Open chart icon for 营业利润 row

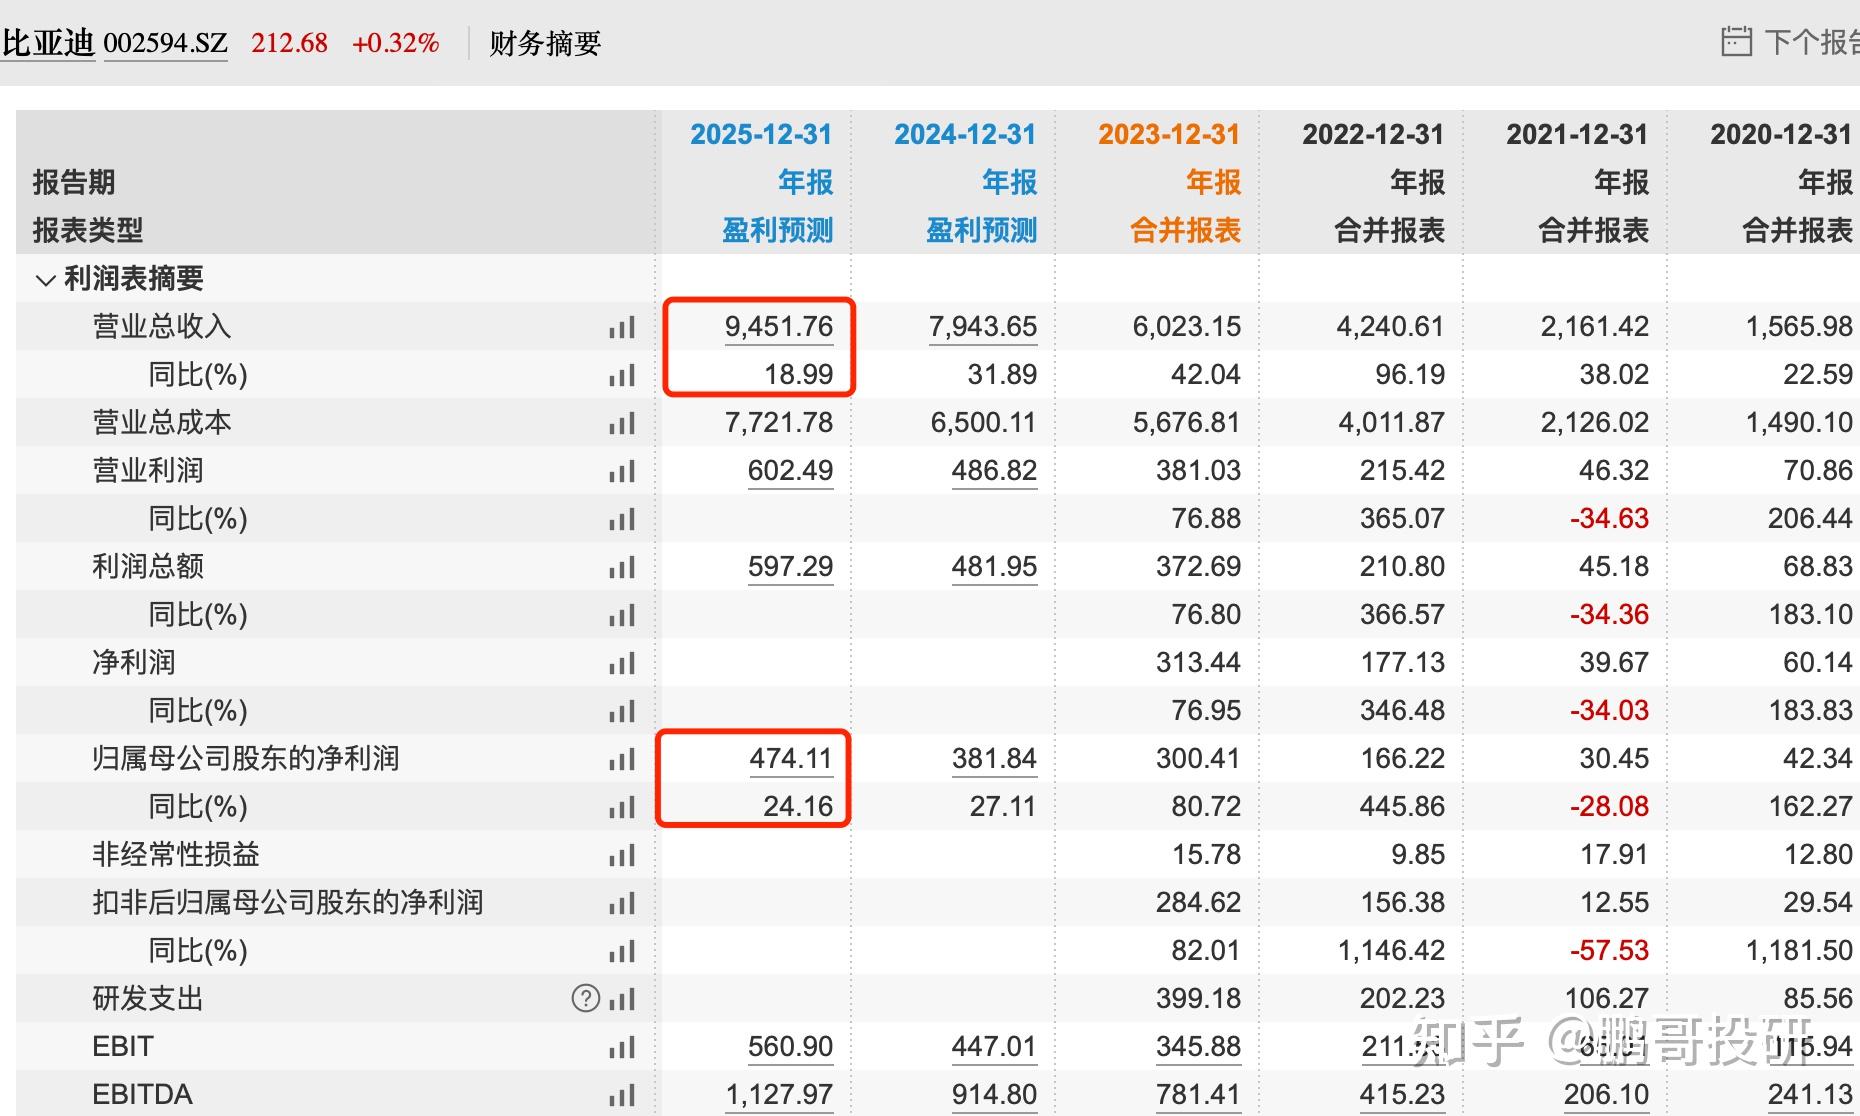coord(622,471)
